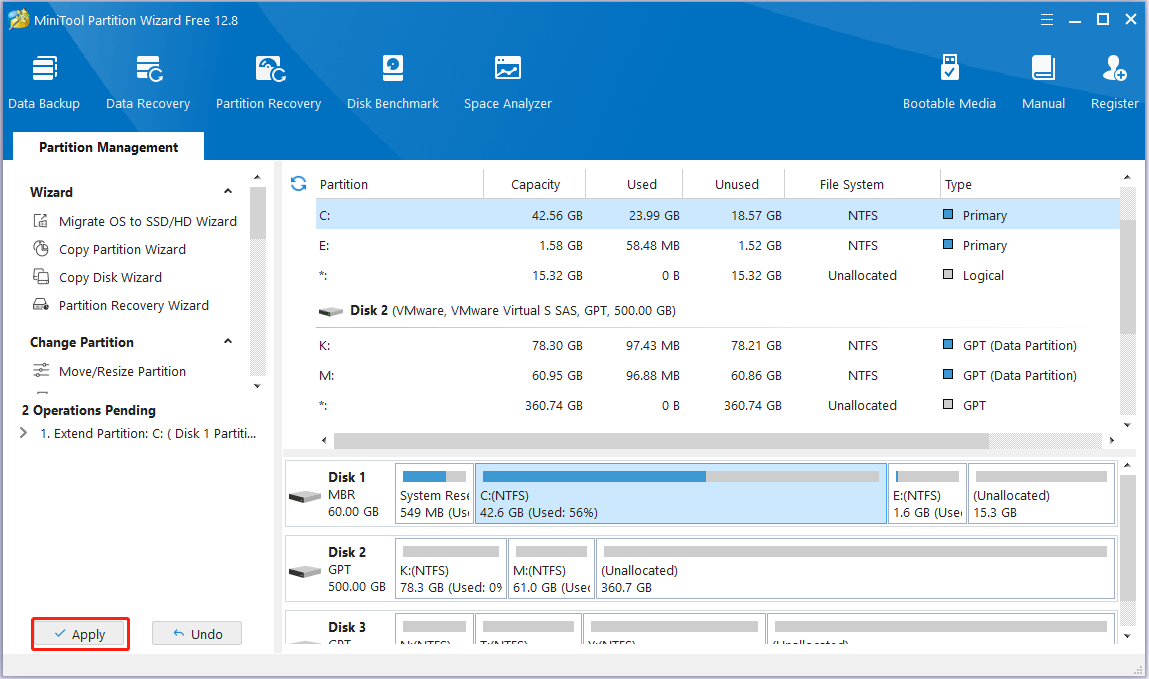Click the M:(NTFS) block on Disk 2
Screen dimensions: 1149x679
pyautogui.click(x=551, y=568)
